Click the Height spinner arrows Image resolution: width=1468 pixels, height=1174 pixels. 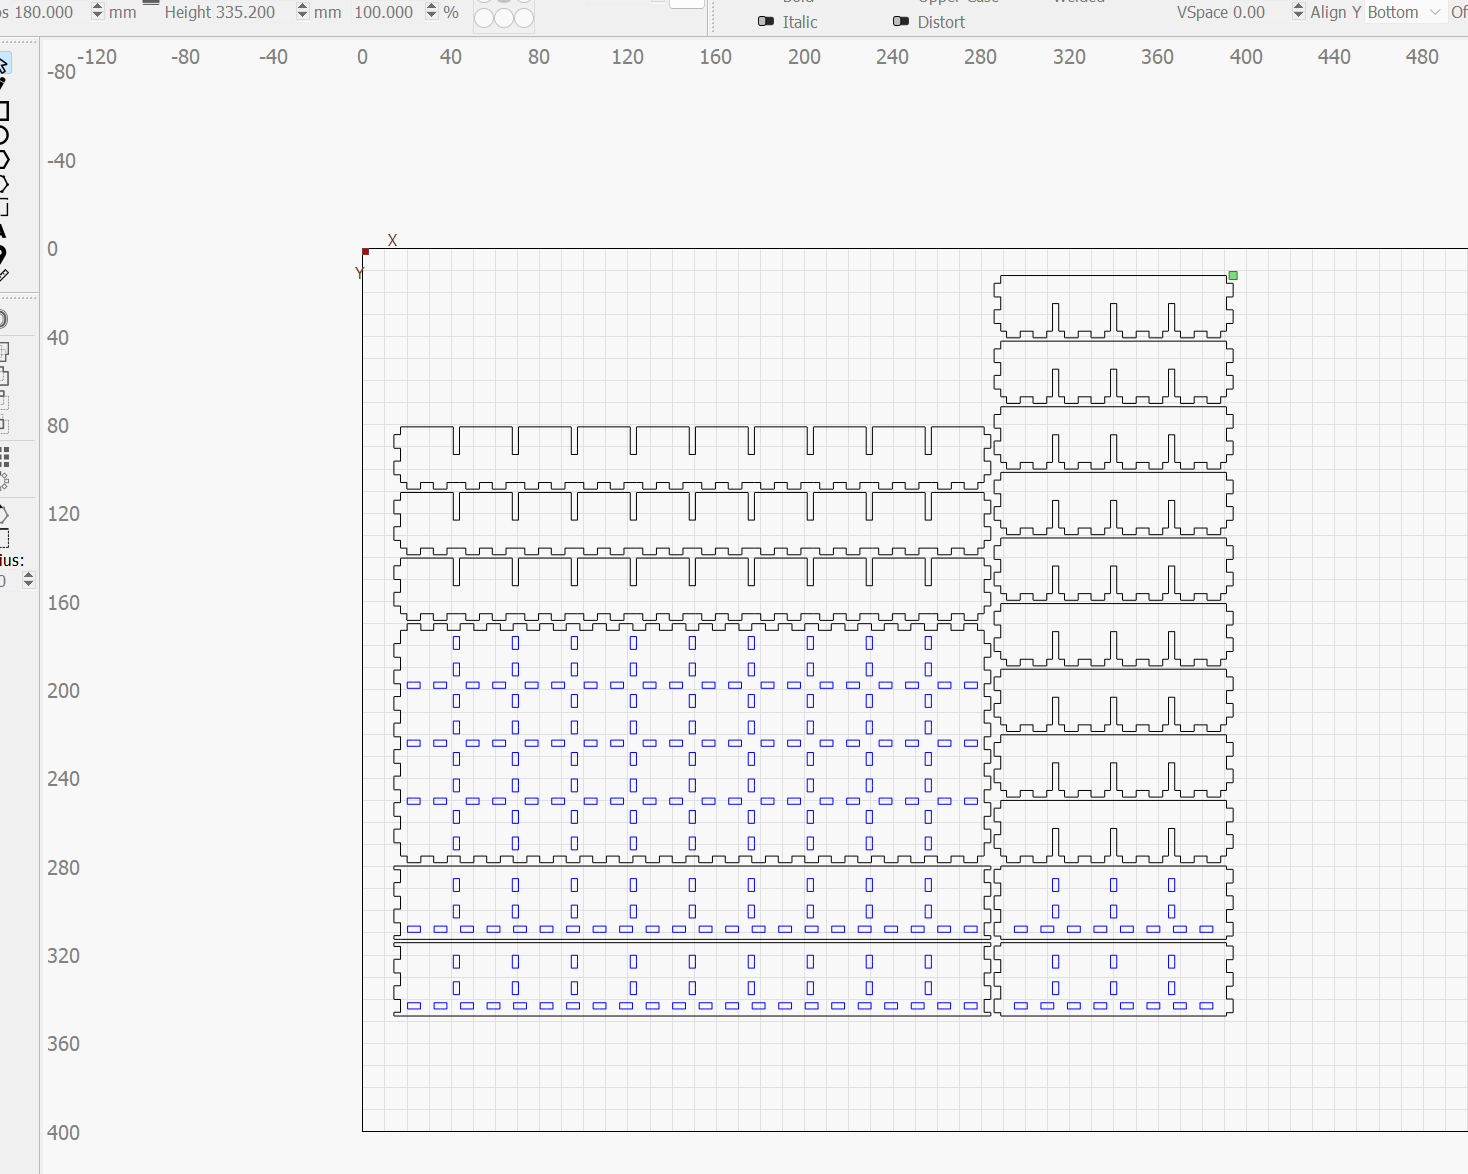pyautogui.click(x=302, y=12)
